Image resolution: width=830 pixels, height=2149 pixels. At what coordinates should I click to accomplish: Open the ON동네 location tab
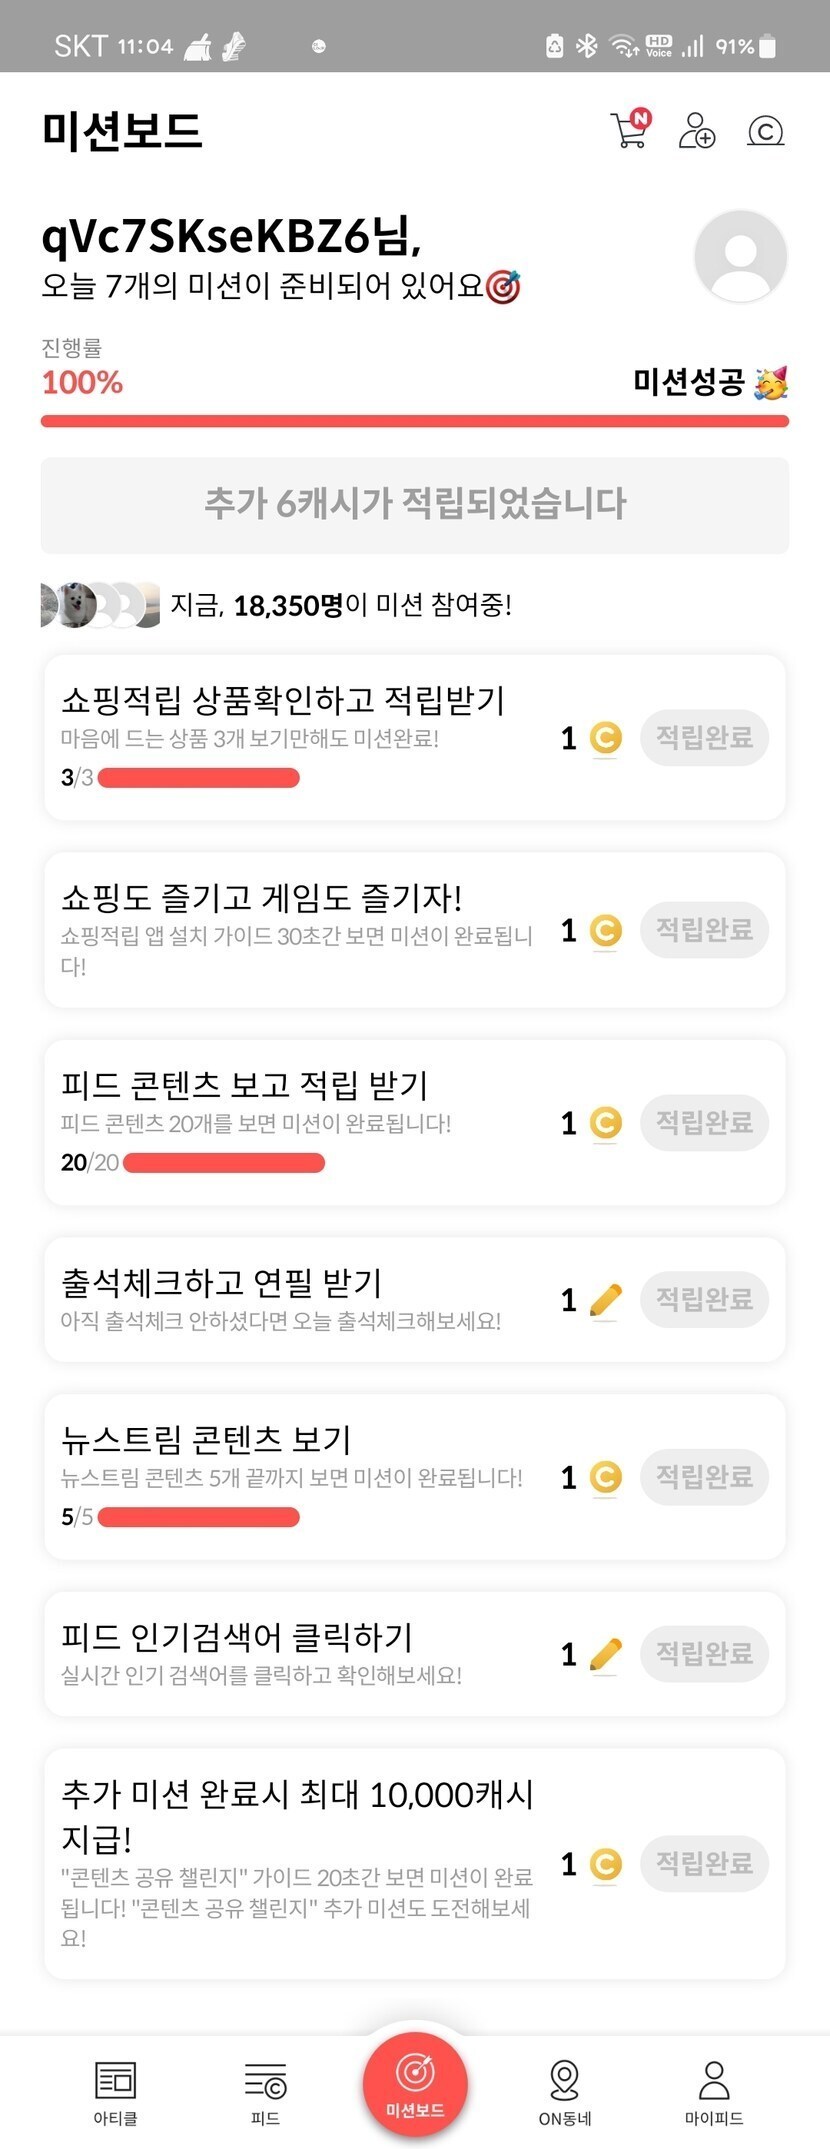565,2092
